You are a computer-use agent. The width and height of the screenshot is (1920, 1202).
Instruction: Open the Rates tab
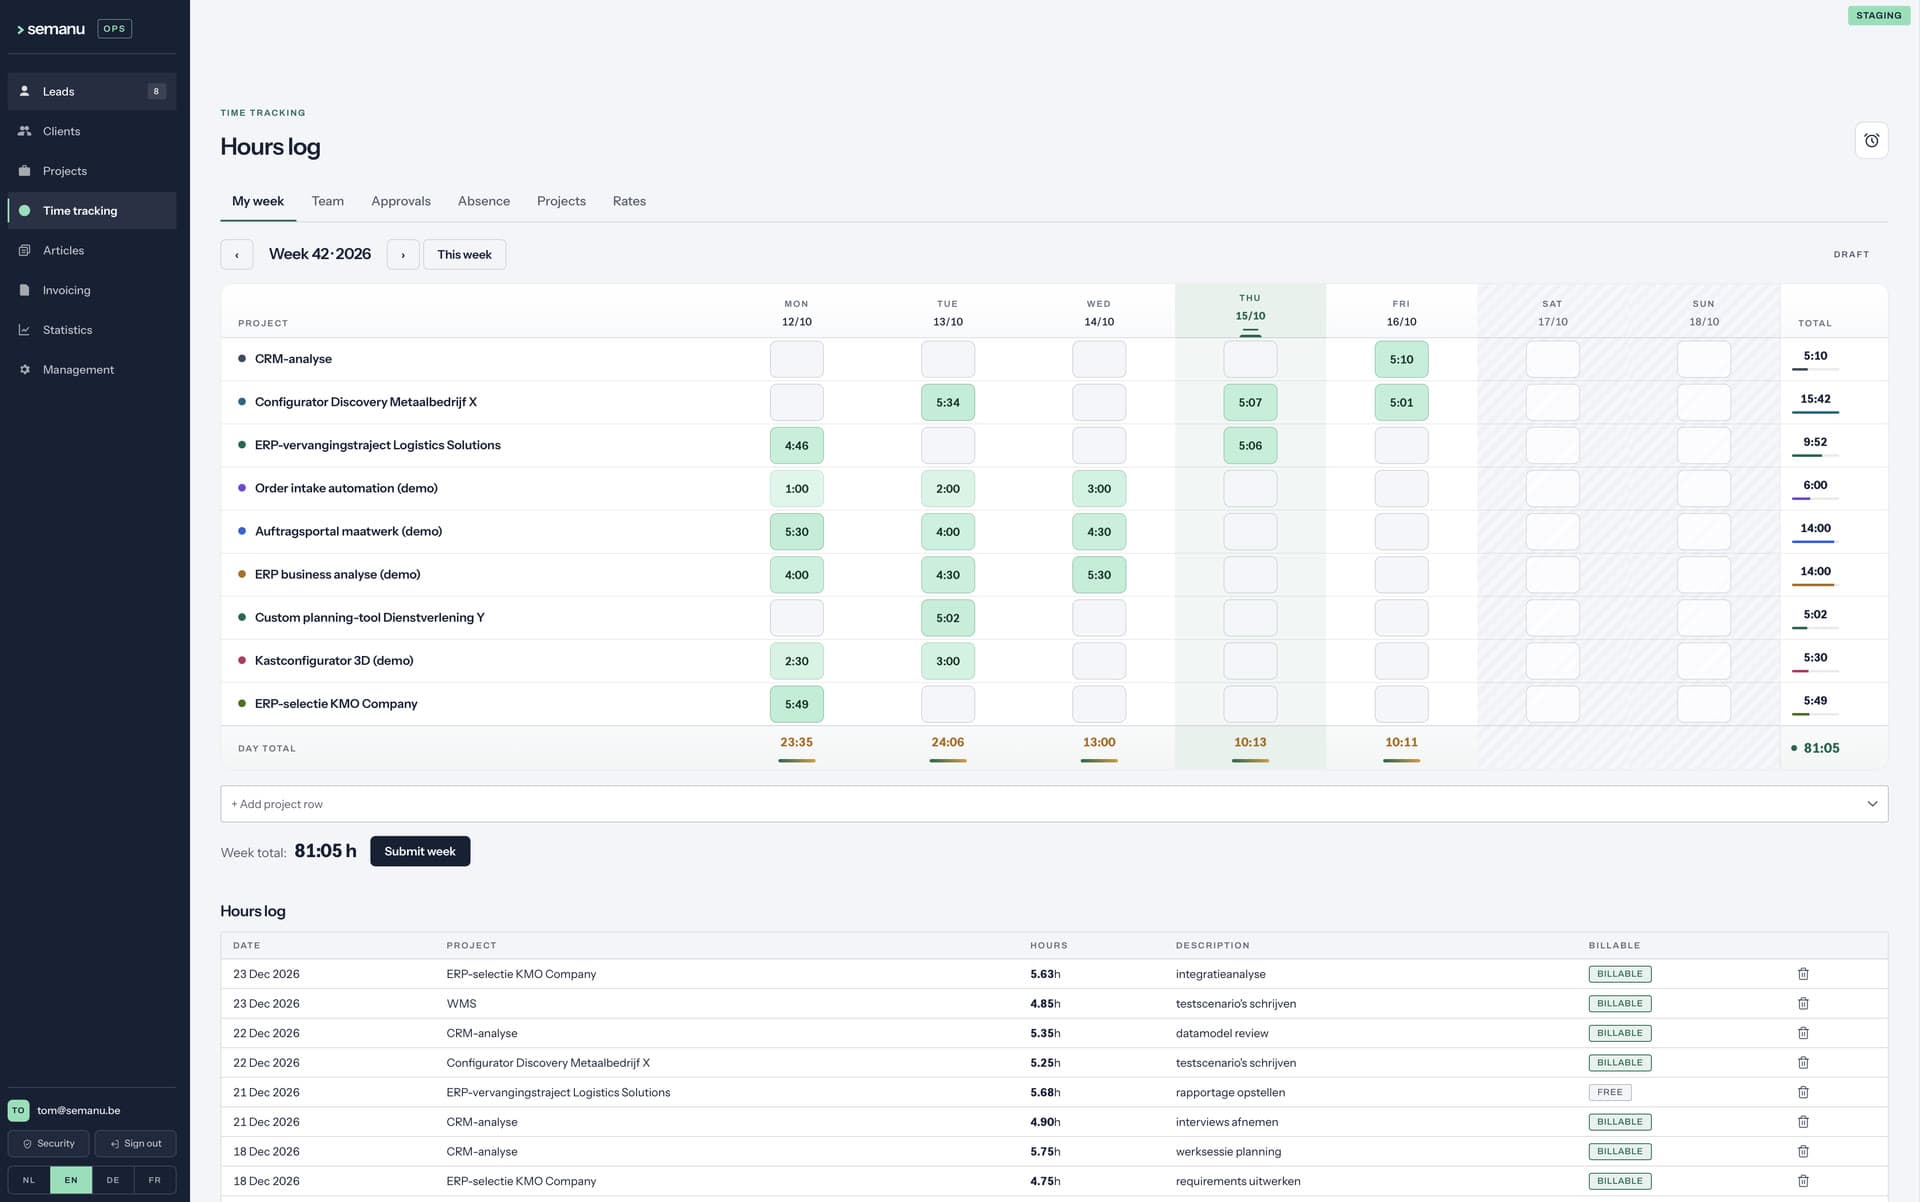[x=629, y=201]
